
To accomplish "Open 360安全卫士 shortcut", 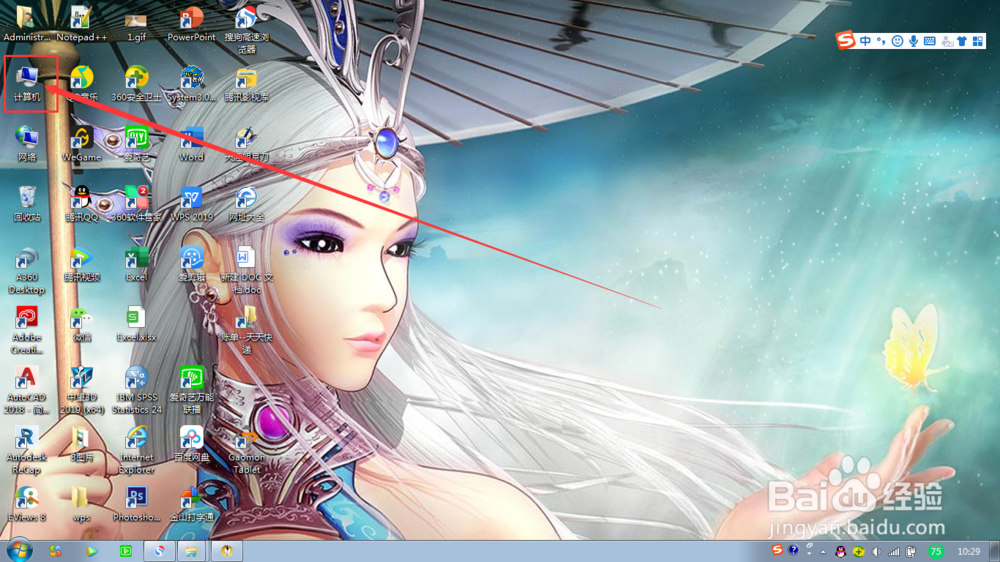I will (136, 83).
